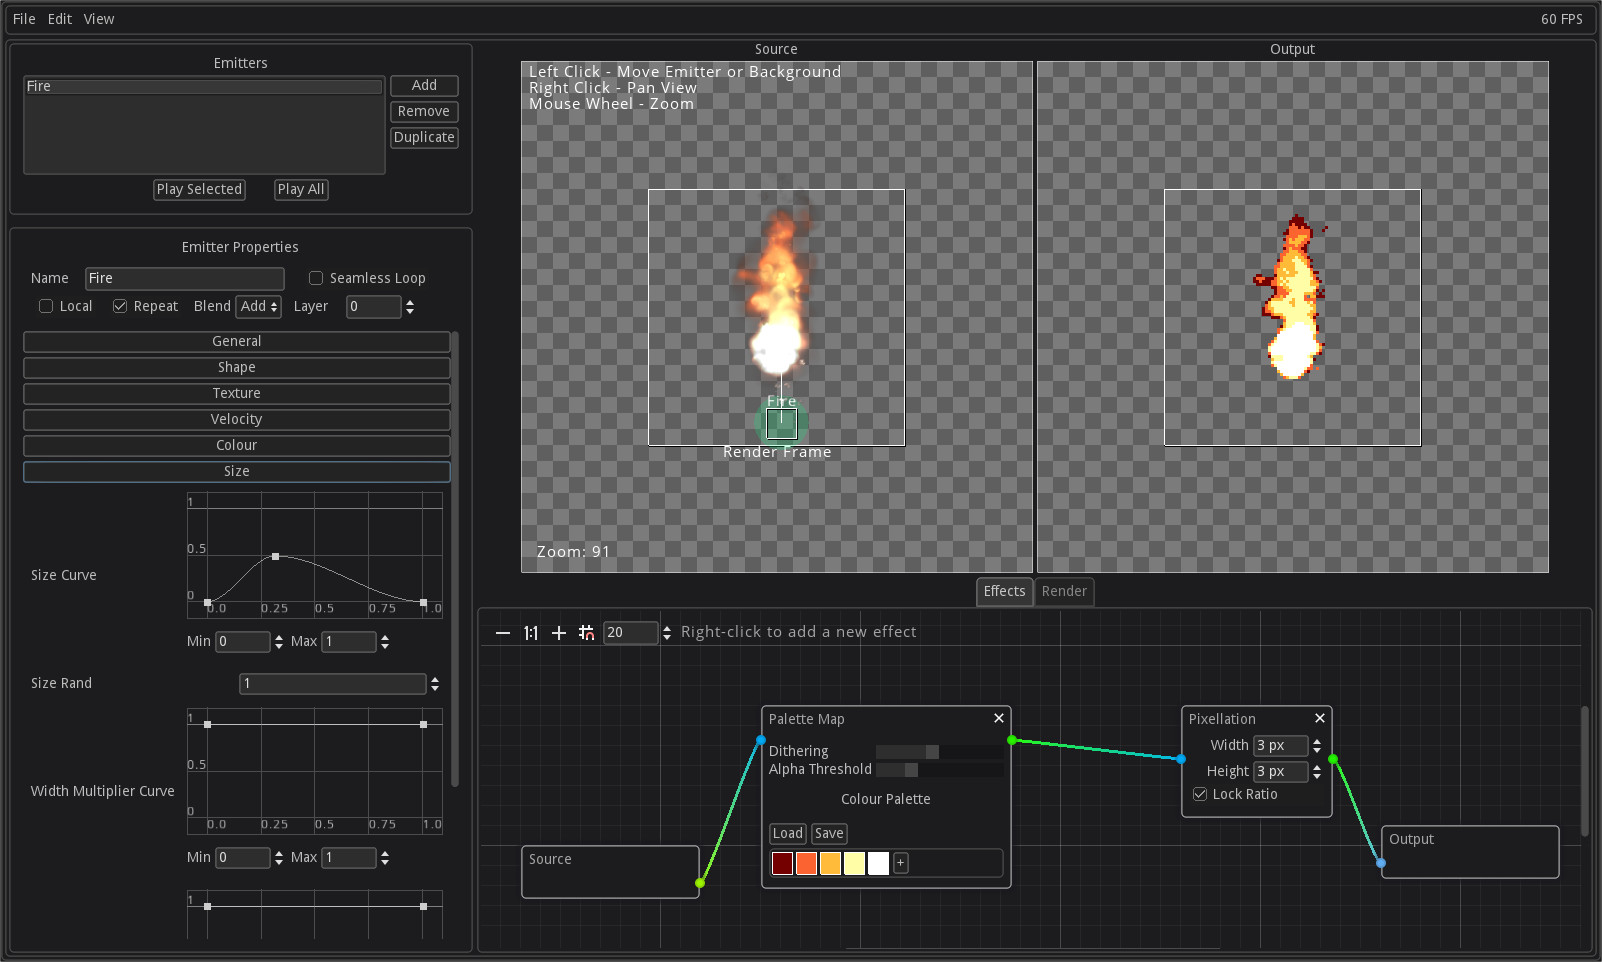
Task: Add a new colour with the palette plus icon
Action: (x=899, y=863)
